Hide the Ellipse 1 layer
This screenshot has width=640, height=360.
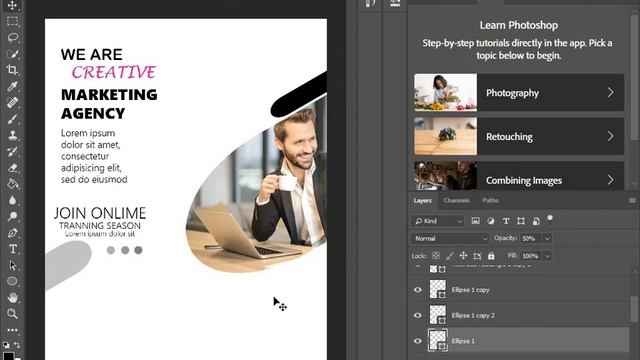418,341
